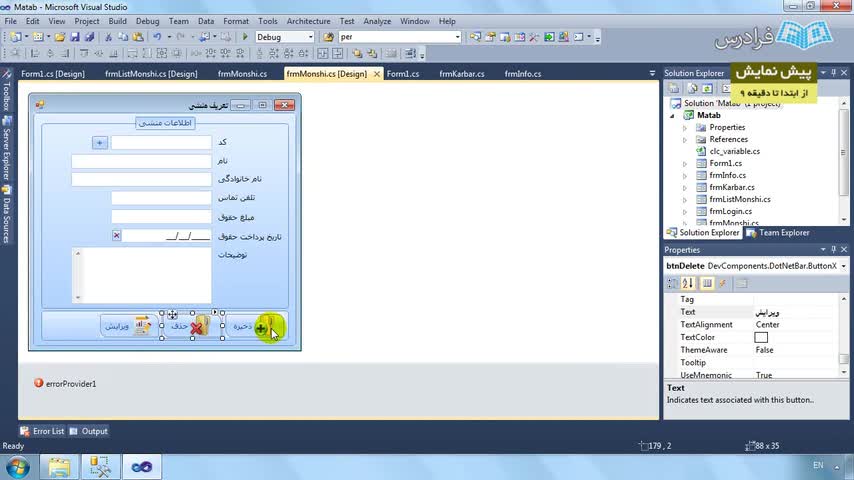Select errorProvider1 component in tray
854x480 pixels.
coord(65,384)
